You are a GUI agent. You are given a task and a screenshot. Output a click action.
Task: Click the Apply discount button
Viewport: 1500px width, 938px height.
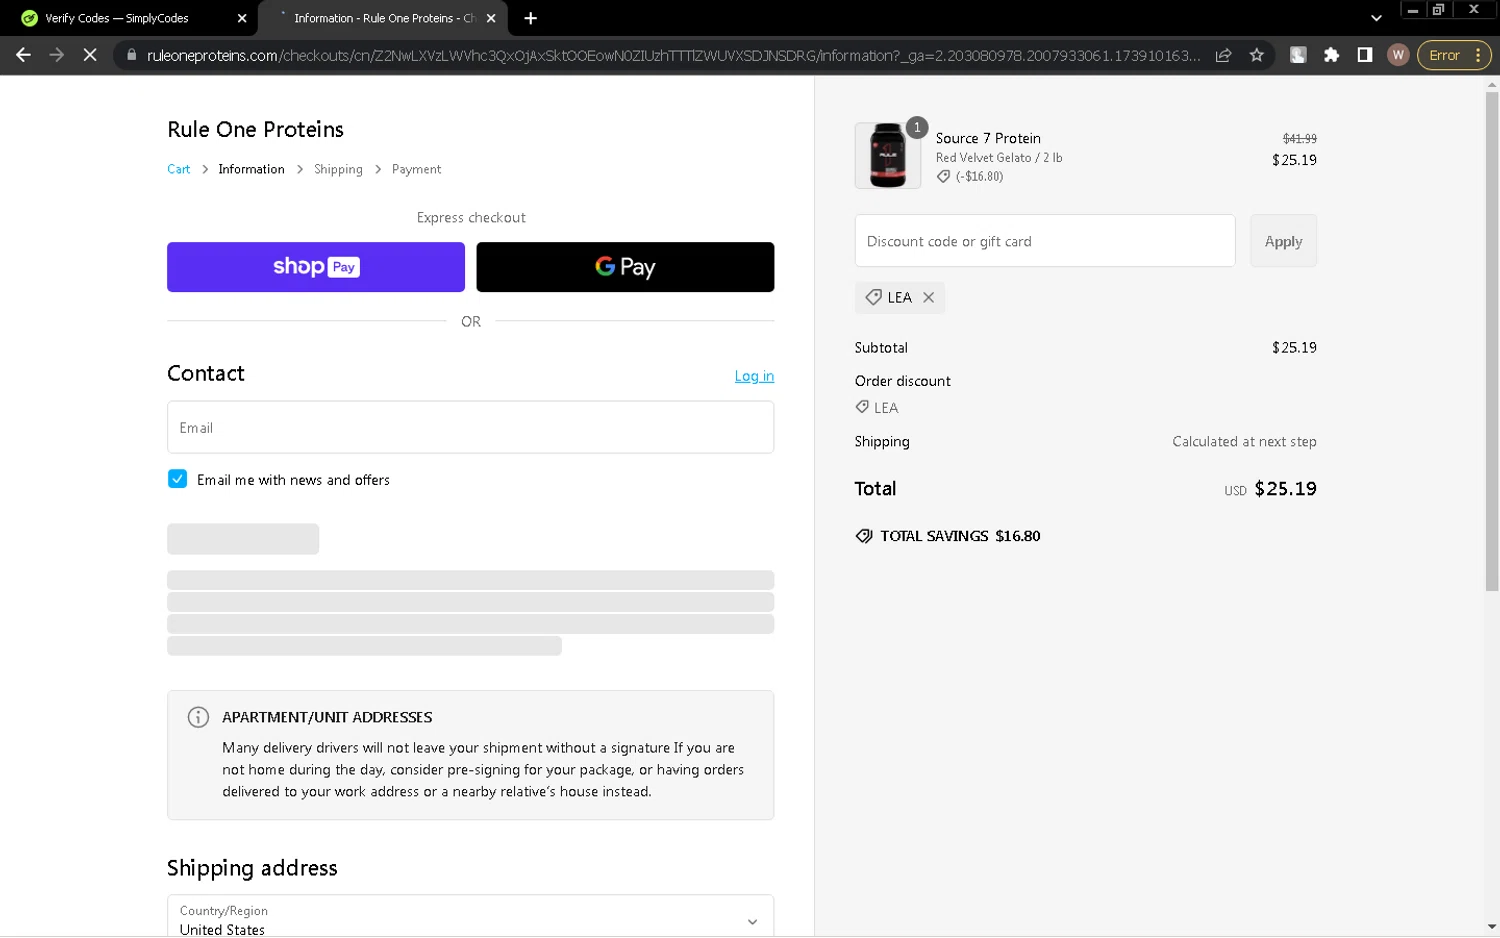(1283, 241)
